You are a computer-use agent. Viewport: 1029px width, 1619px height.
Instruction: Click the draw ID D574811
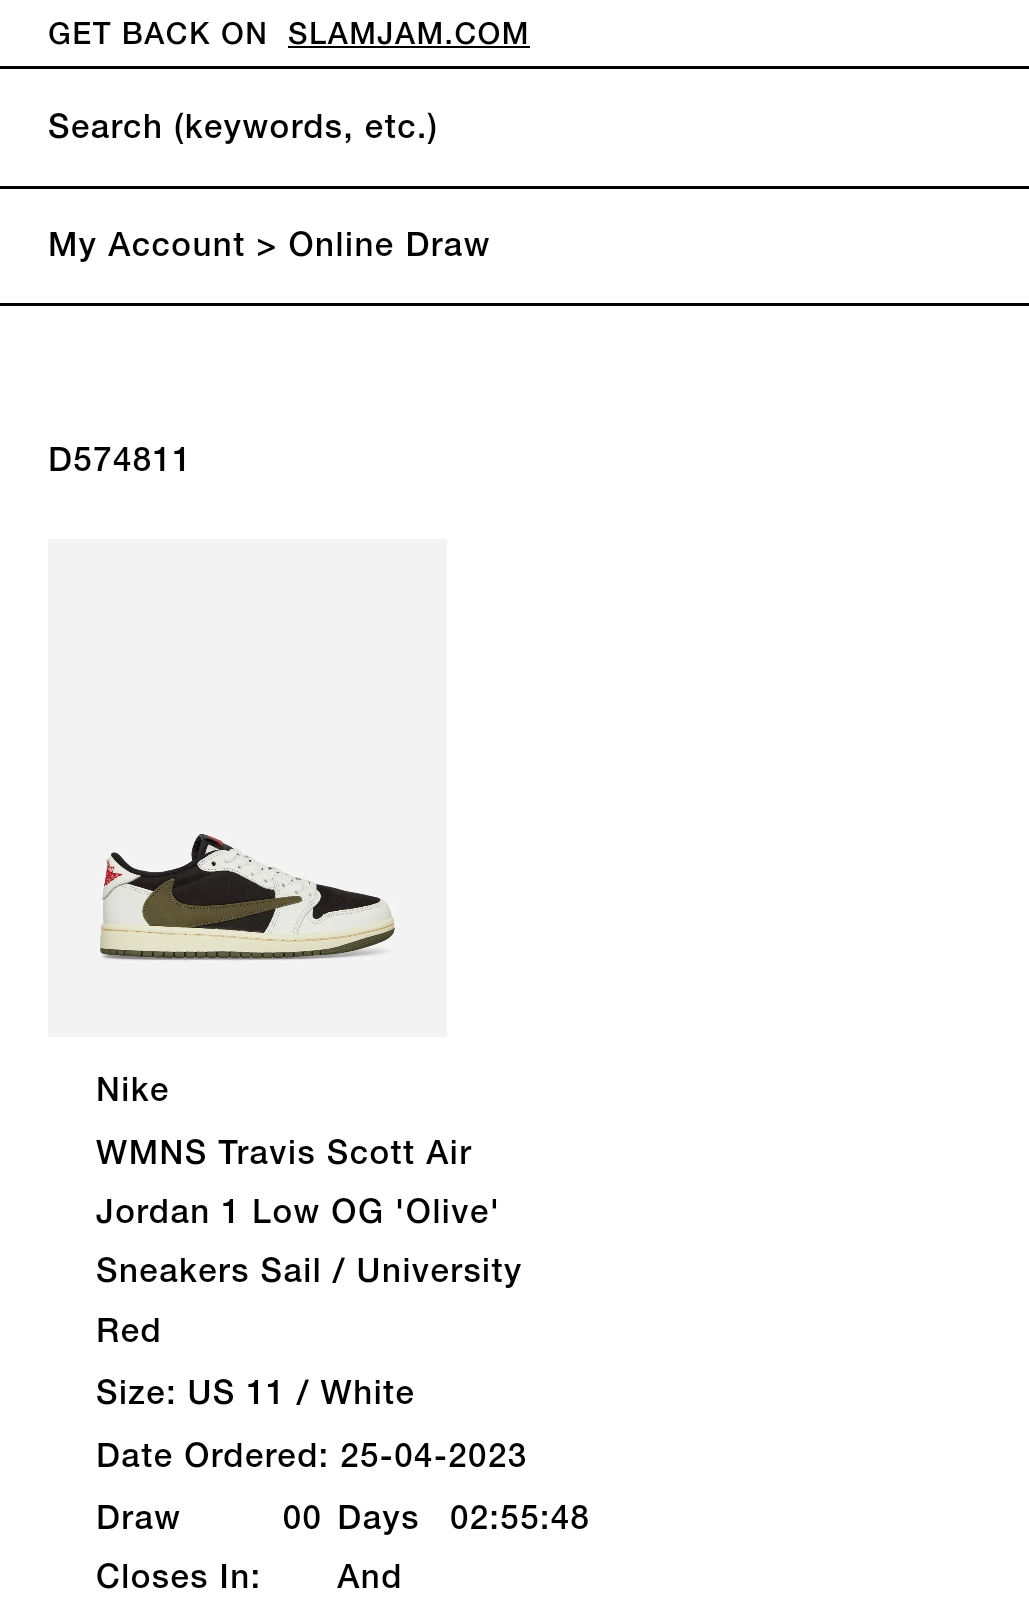[x=119, y=460]
